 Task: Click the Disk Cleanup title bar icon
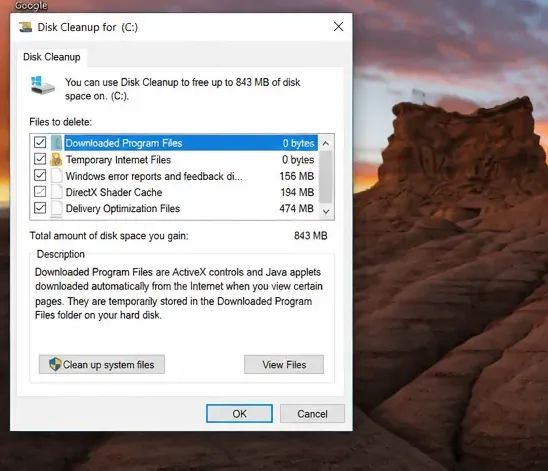click(x=26, y=27)
